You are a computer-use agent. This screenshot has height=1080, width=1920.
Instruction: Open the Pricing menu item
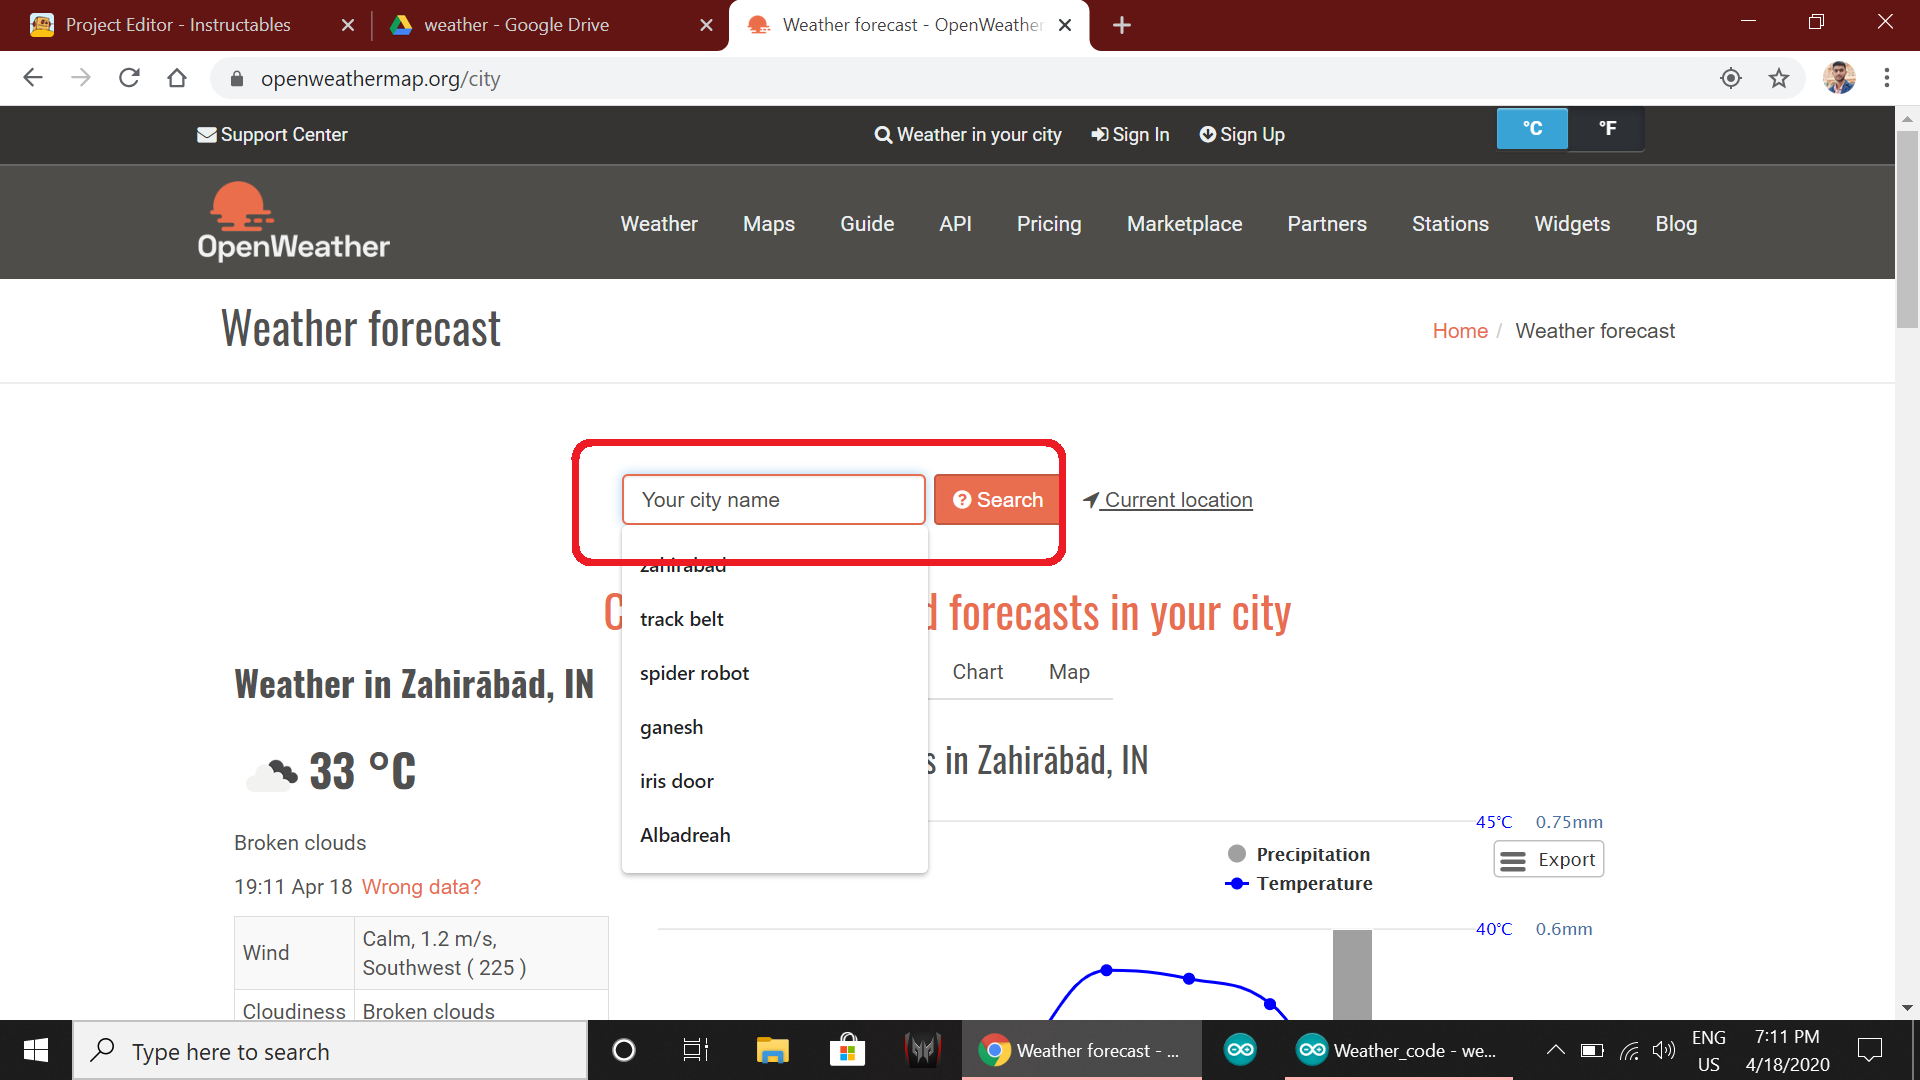tap(1049, 224)
